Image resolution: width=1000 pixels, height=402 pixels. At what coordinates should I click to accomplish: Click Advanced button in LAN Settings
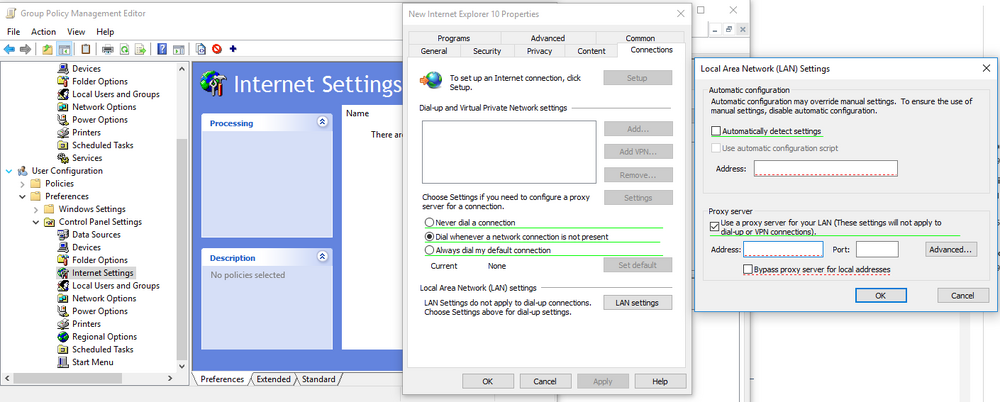tap(950, 249)
